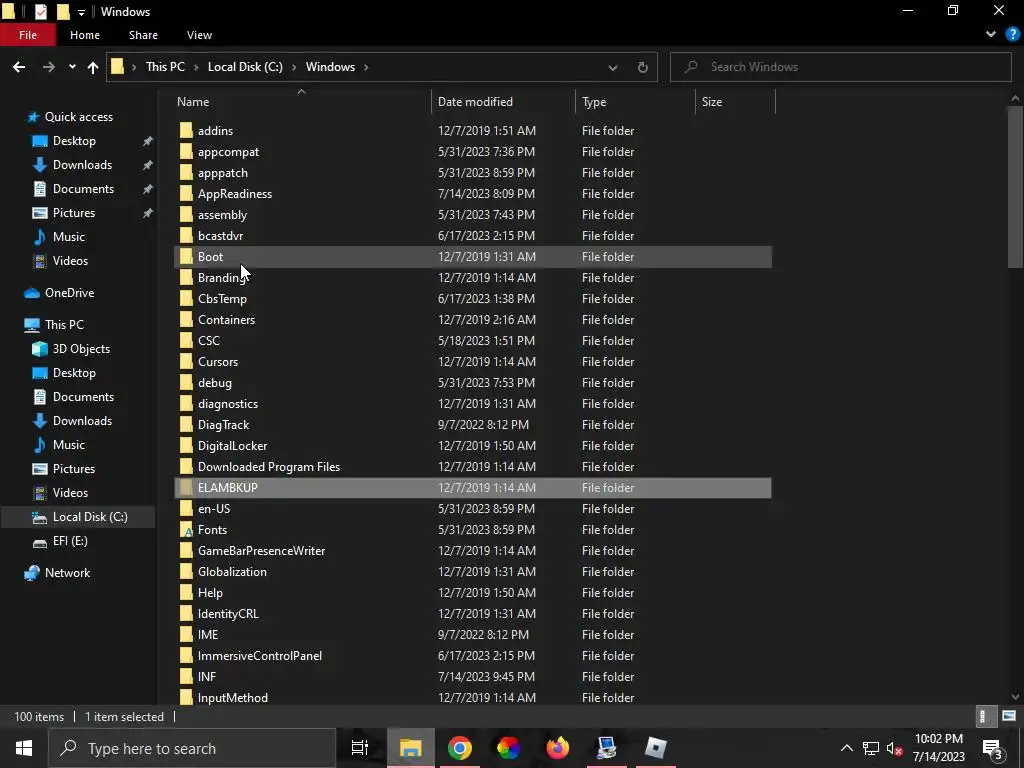Select This PC in the navigation pane
This screenshot has width=1024, height=768.
click(x=64, y=325)
